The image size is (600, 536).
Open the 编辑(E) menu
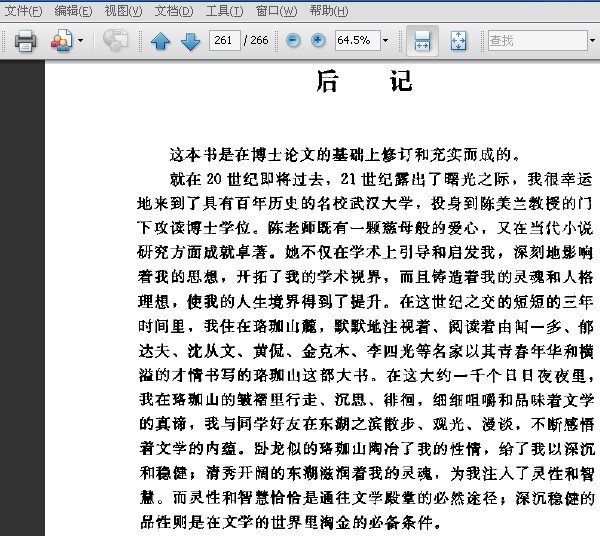[73, 11]
